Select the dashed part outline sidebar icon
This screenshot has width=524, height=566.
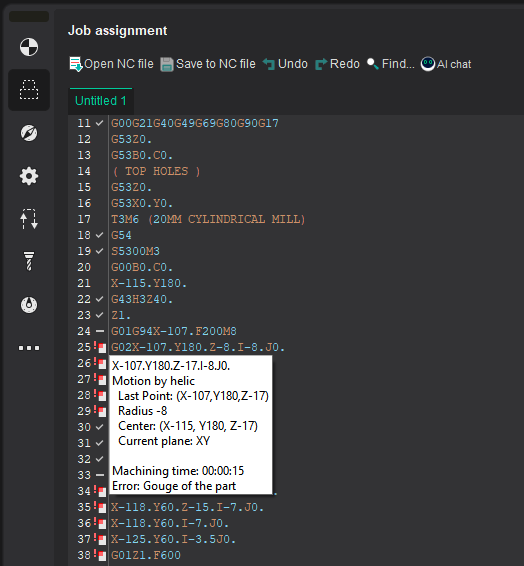29,90
